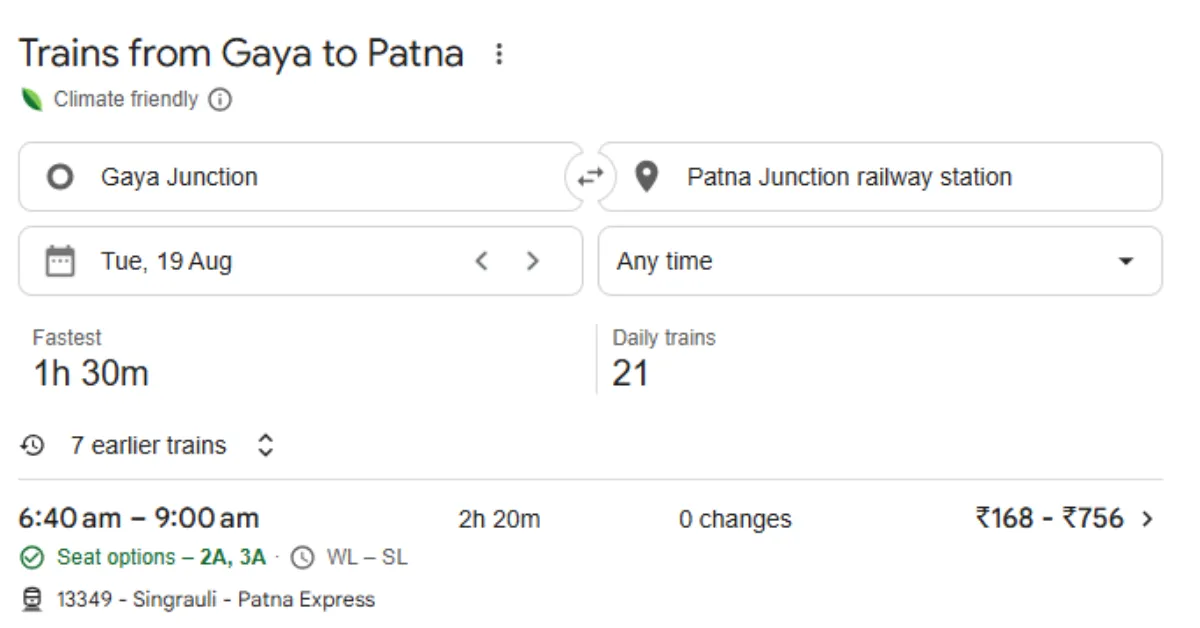The width and height of the screenshot is (1200, 628).
Task: Open the Any time dropdown
Action: [880, 261]
